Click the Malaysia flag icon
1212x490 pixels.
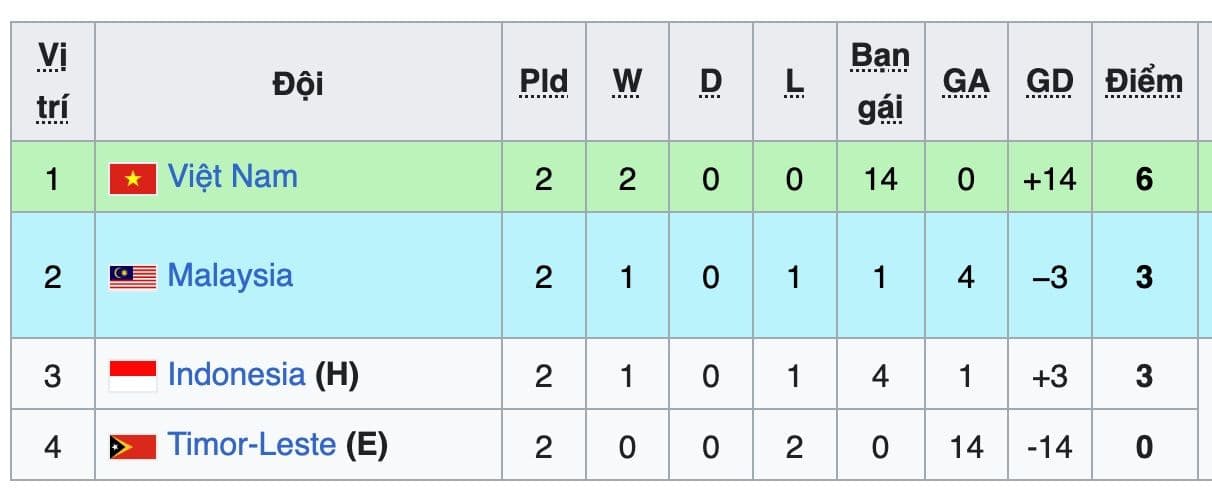(x=133, y=277)
